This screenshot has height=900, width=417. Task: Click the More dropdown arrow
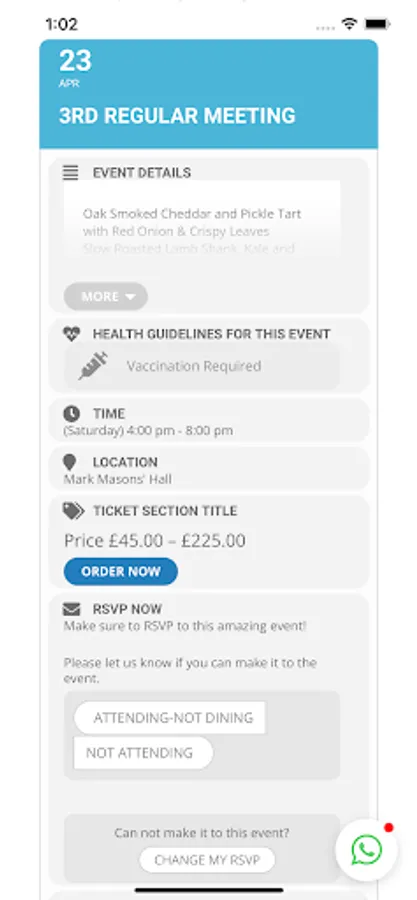point(130,297)
